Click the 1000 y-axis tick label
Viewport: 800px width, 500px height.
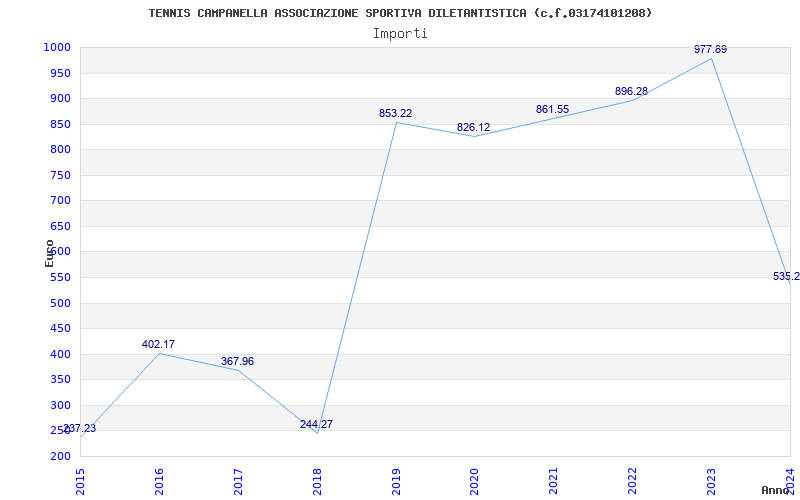point(57,47)
